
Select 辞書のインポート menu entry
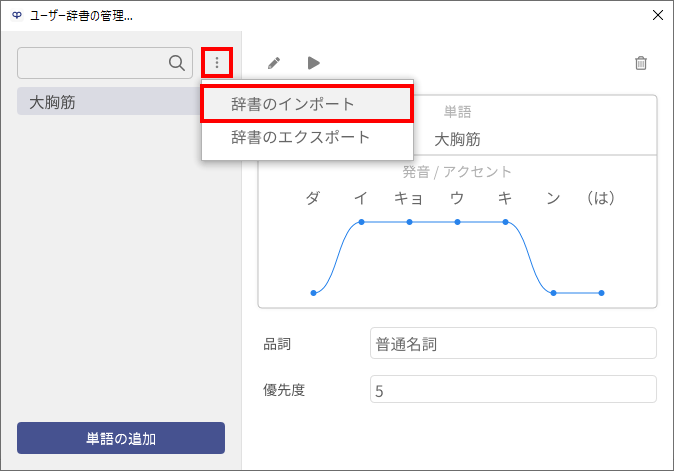307,104
